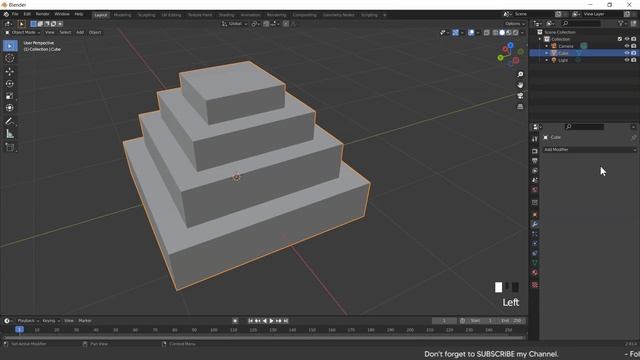Toggle viewport overlays button

pos(471,33)
